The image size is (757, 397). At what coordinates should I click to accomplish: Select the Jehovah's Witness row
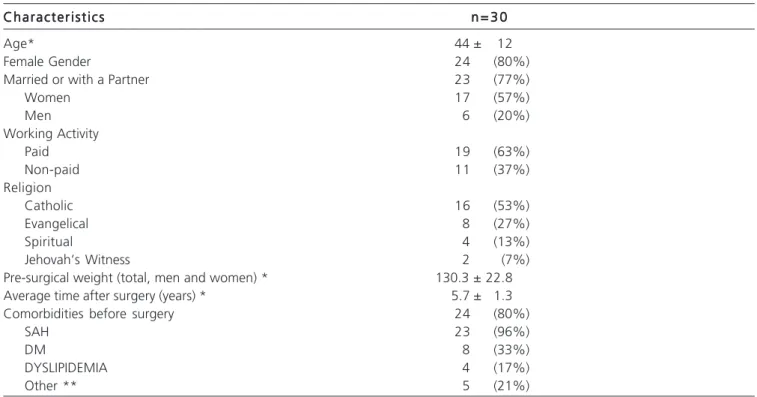point(378,260)
